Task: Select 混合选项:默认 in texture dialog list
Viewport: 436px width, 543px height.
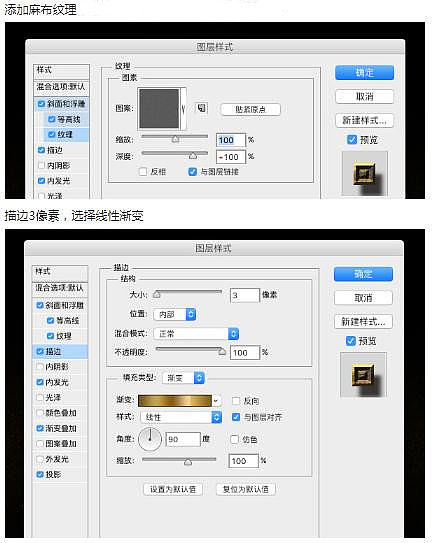Action: coord(61,87)
